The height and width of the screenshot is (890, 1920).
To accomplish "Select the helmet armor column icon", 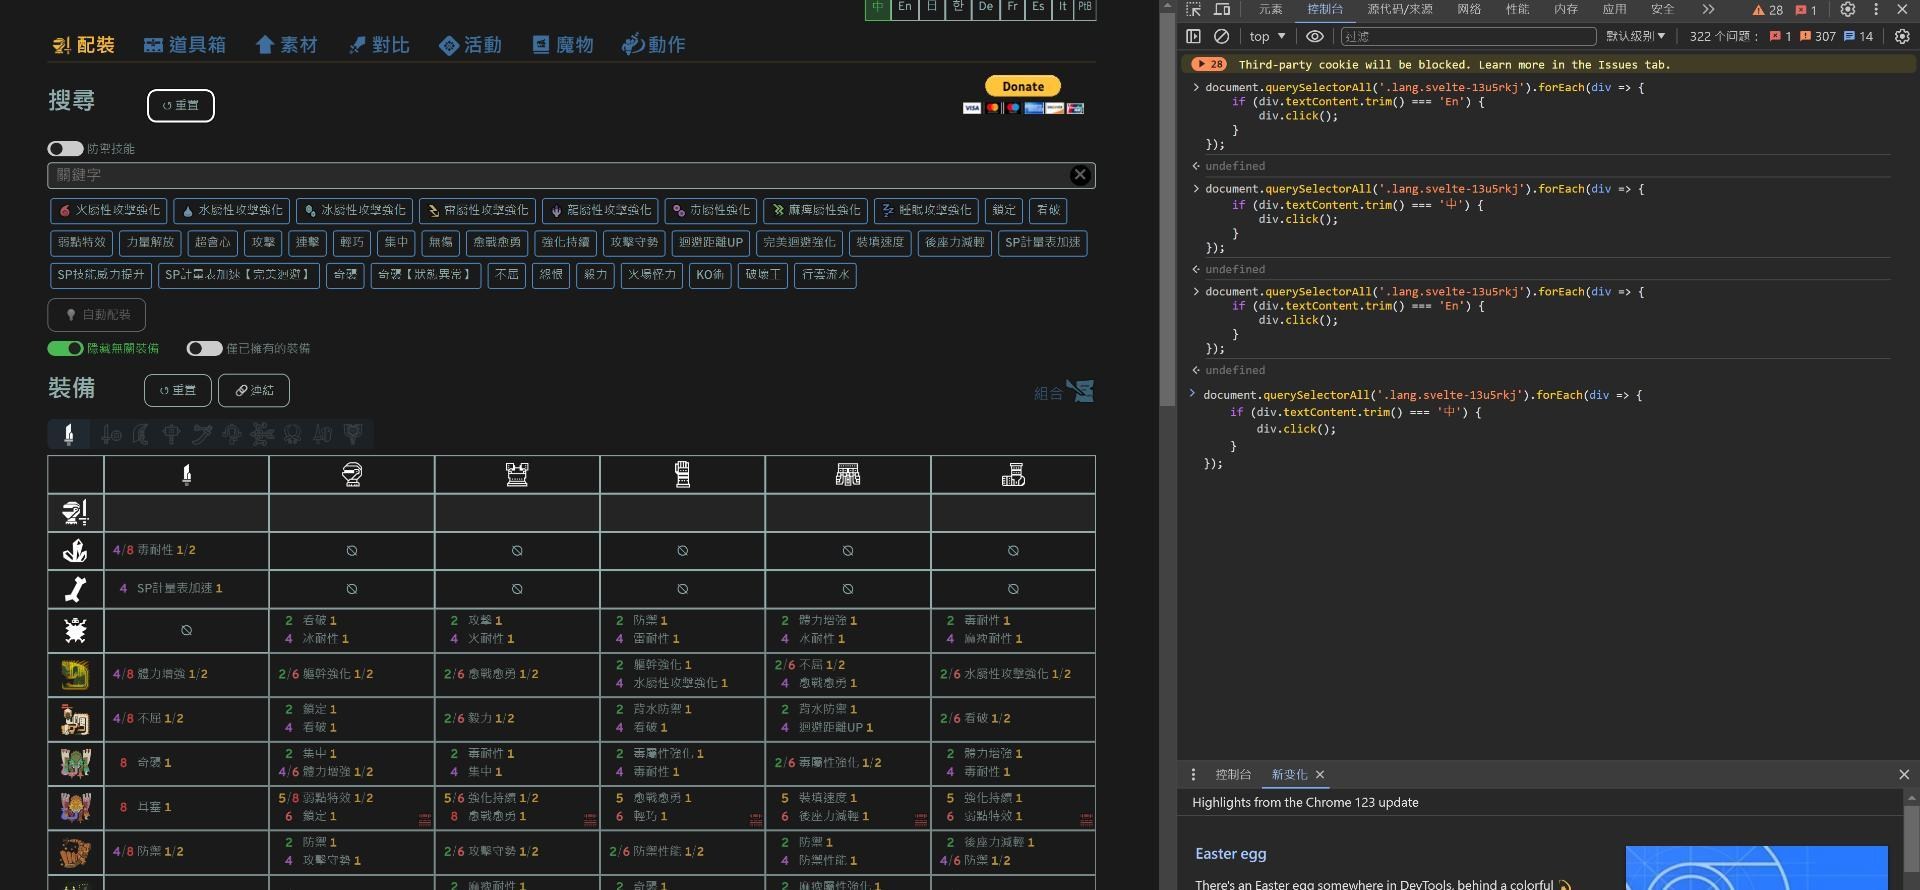I will (351, 475).
